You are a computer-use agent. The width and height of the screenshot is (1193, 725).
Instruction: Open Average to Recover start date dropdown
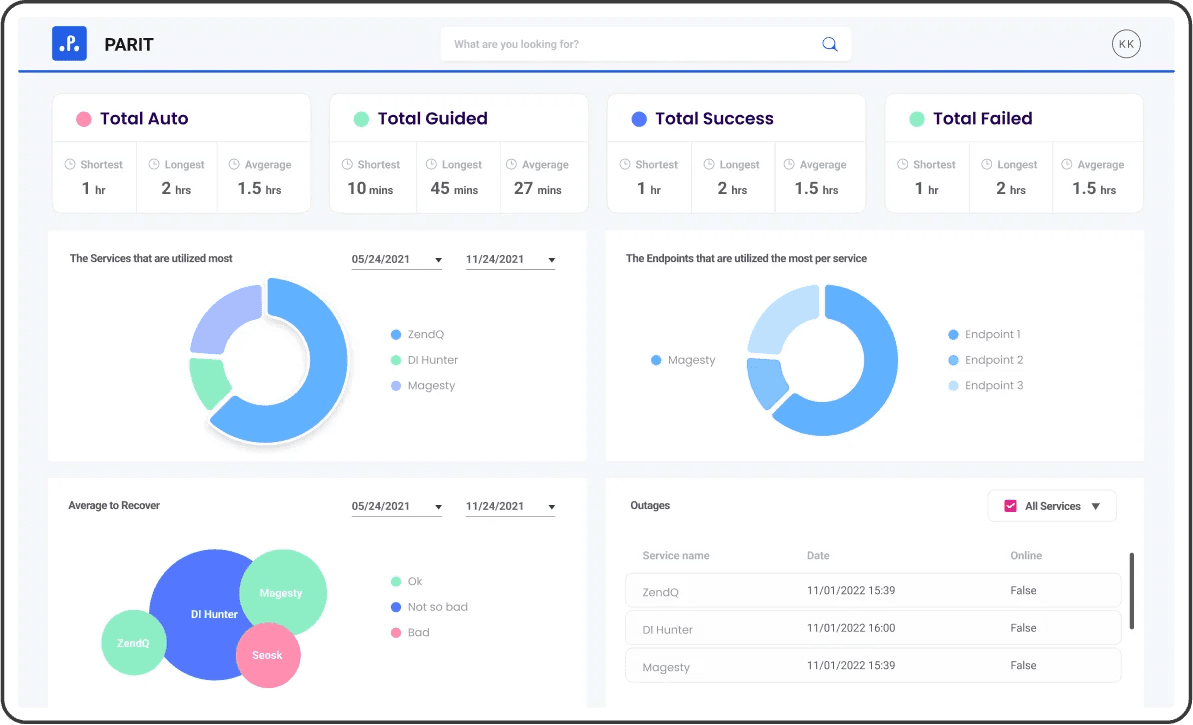396,507
